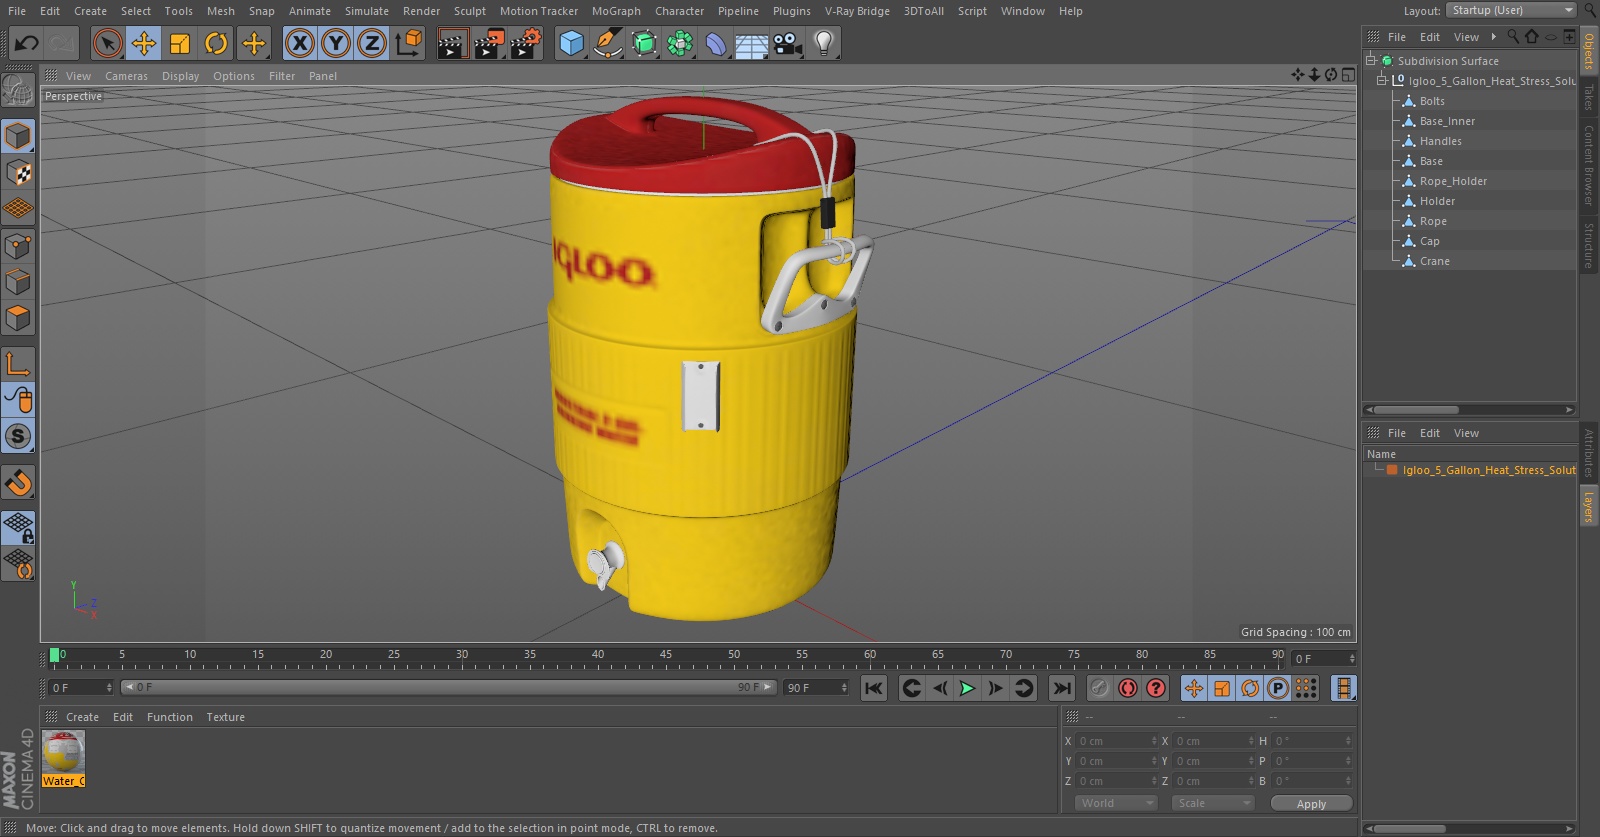The width and height of the screenshot is (1600, 837).
Task: Switch to Texture mode checkered cube
Action: pos(18,173)
